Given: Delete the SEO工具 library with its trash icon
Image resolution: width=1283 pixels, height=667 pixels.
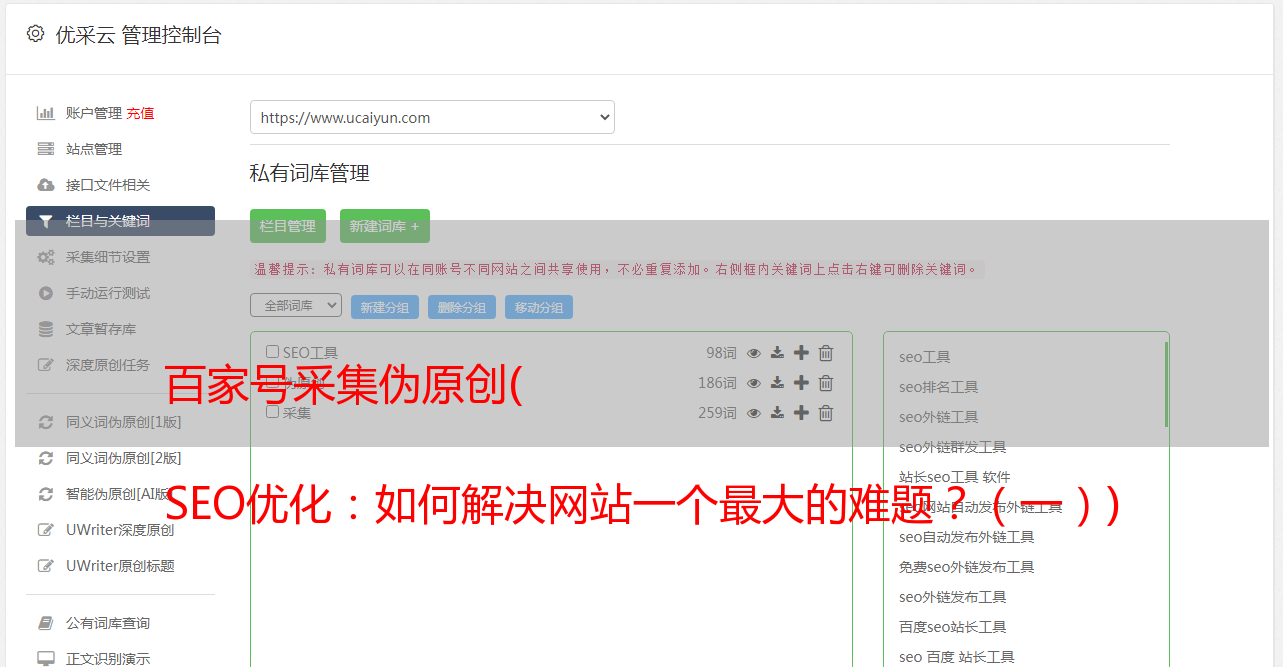Looking at the screenshot, I should click(826, 353).
